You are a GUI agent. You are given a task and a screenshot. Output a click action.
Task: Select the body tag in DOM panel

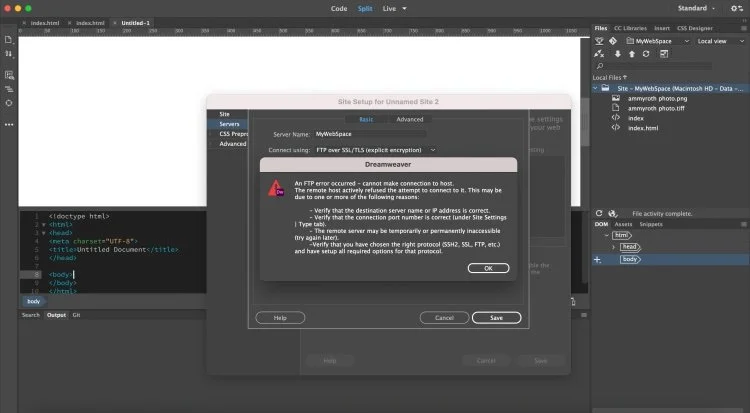[x=630, y=259]
